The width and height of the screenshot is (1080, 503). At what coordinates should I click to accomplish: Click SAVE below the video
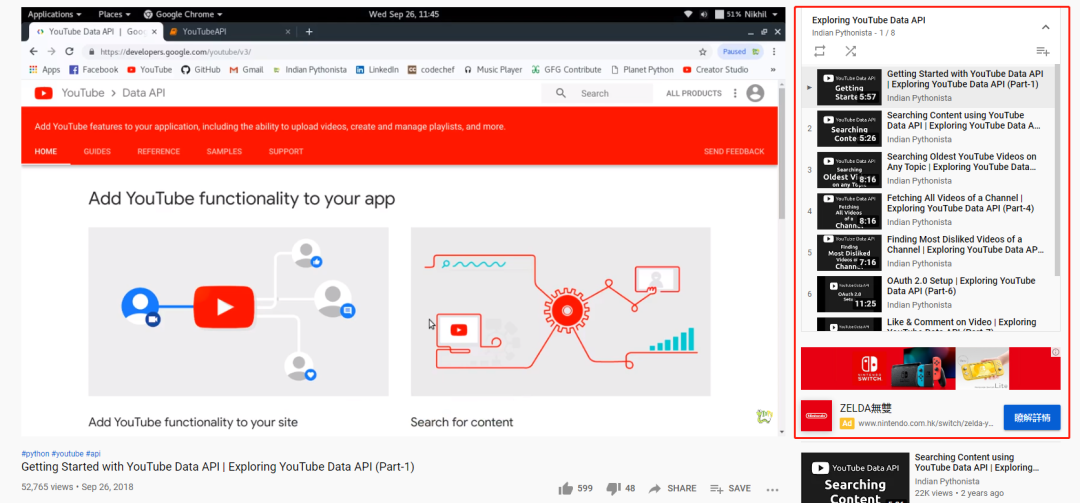coord(731,489)
